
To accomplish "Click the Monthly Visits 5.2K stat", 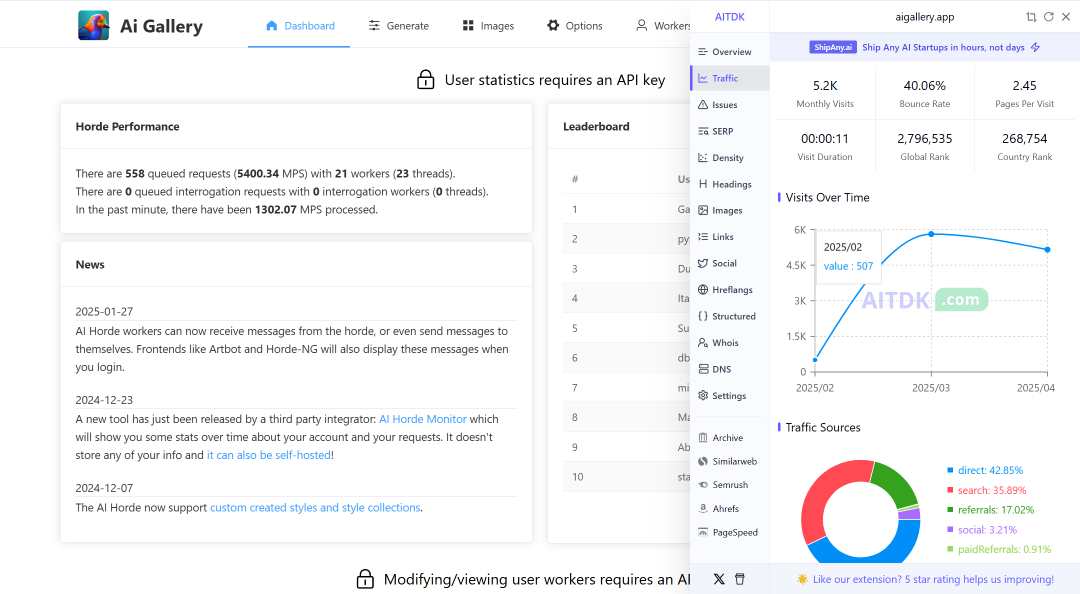I will tap(825, 94).
